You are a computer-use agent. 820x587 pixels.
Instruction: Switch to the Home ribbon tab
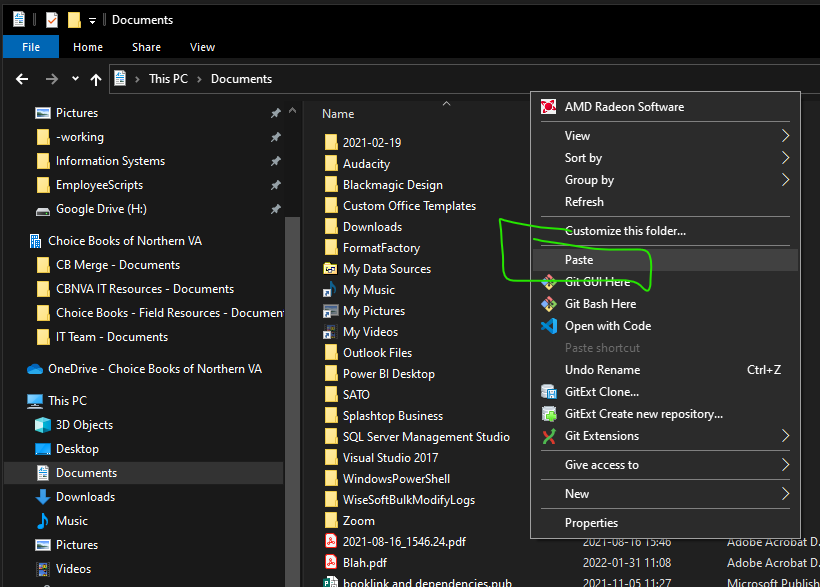(x=88, y=47)
